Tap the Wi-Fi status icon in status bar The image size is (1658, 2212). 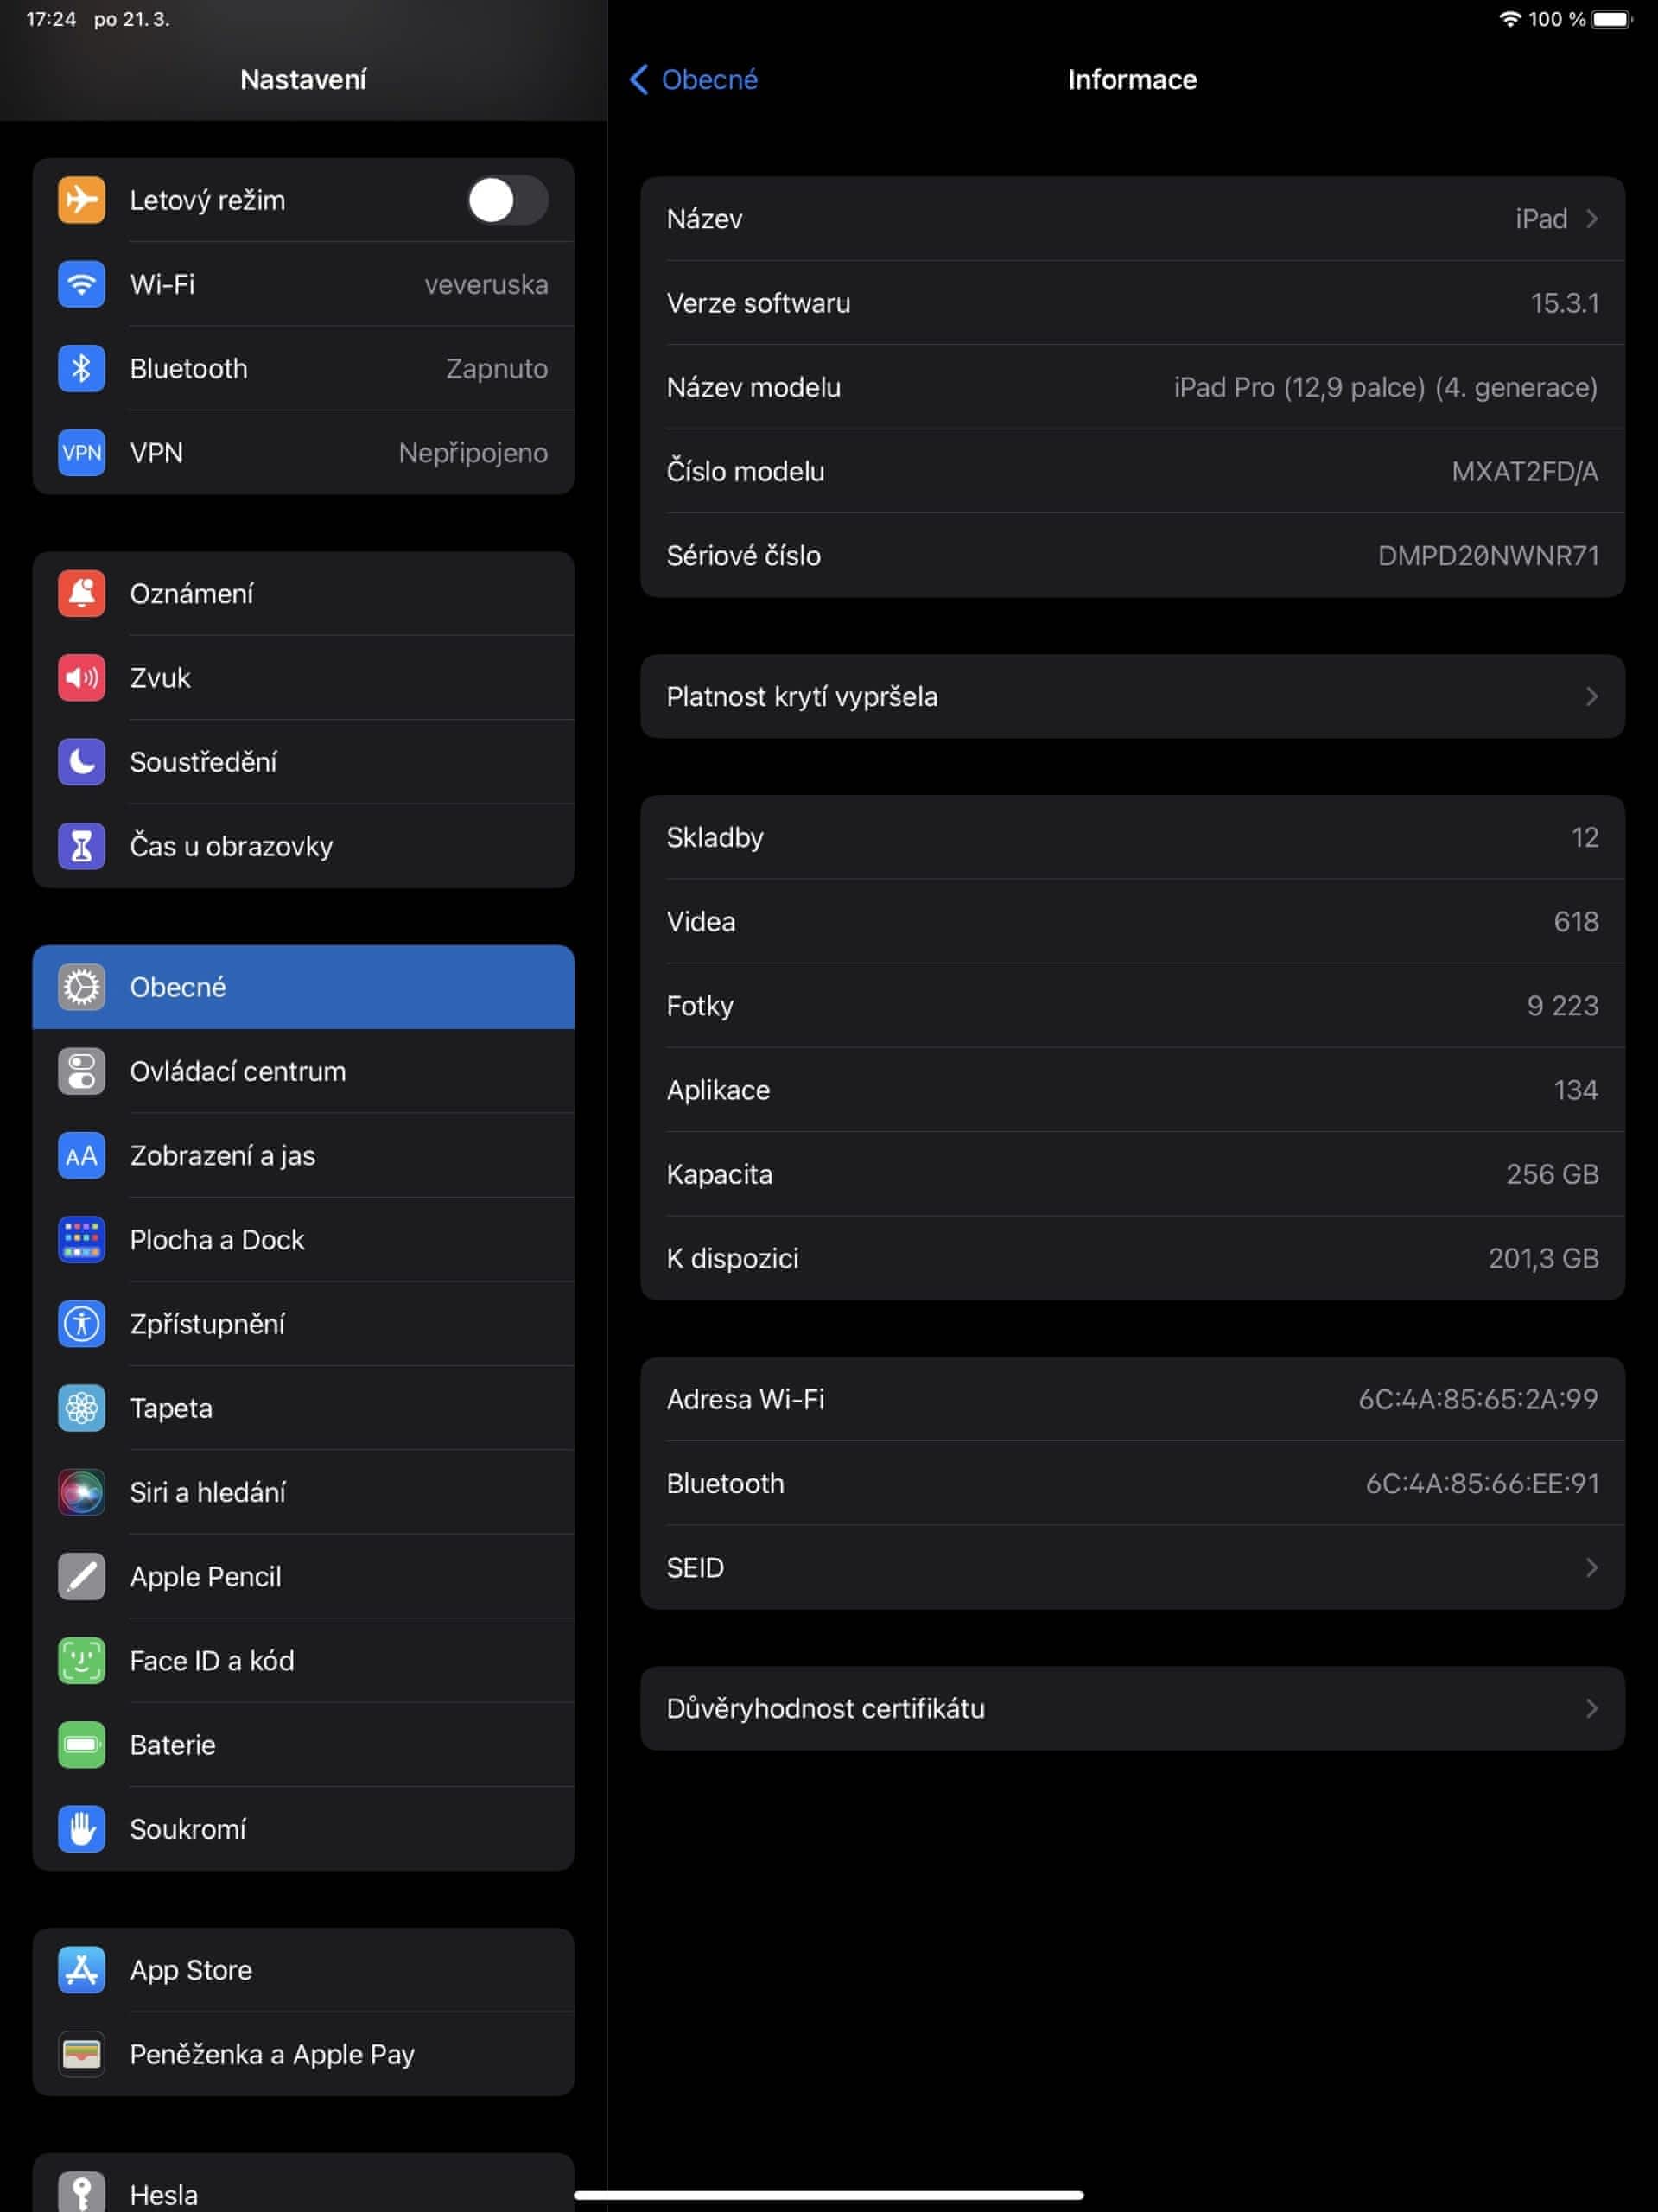tap(1510, 19)
